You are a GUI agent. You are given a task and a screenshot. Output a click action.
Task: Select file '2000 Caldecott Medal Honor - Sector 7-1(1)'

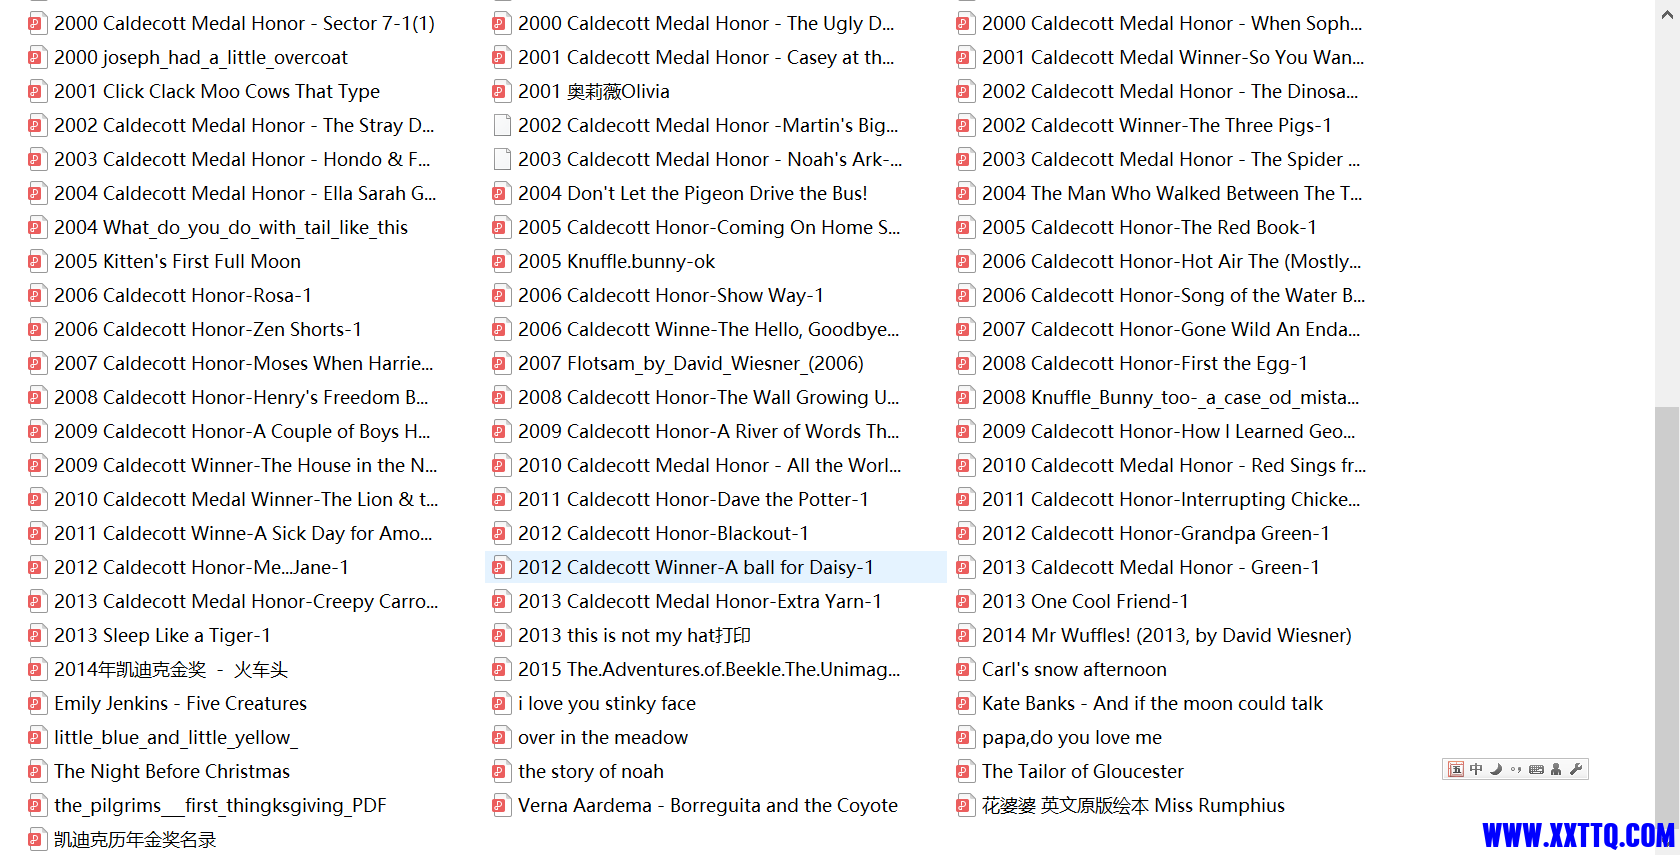(x=244, y=23)
